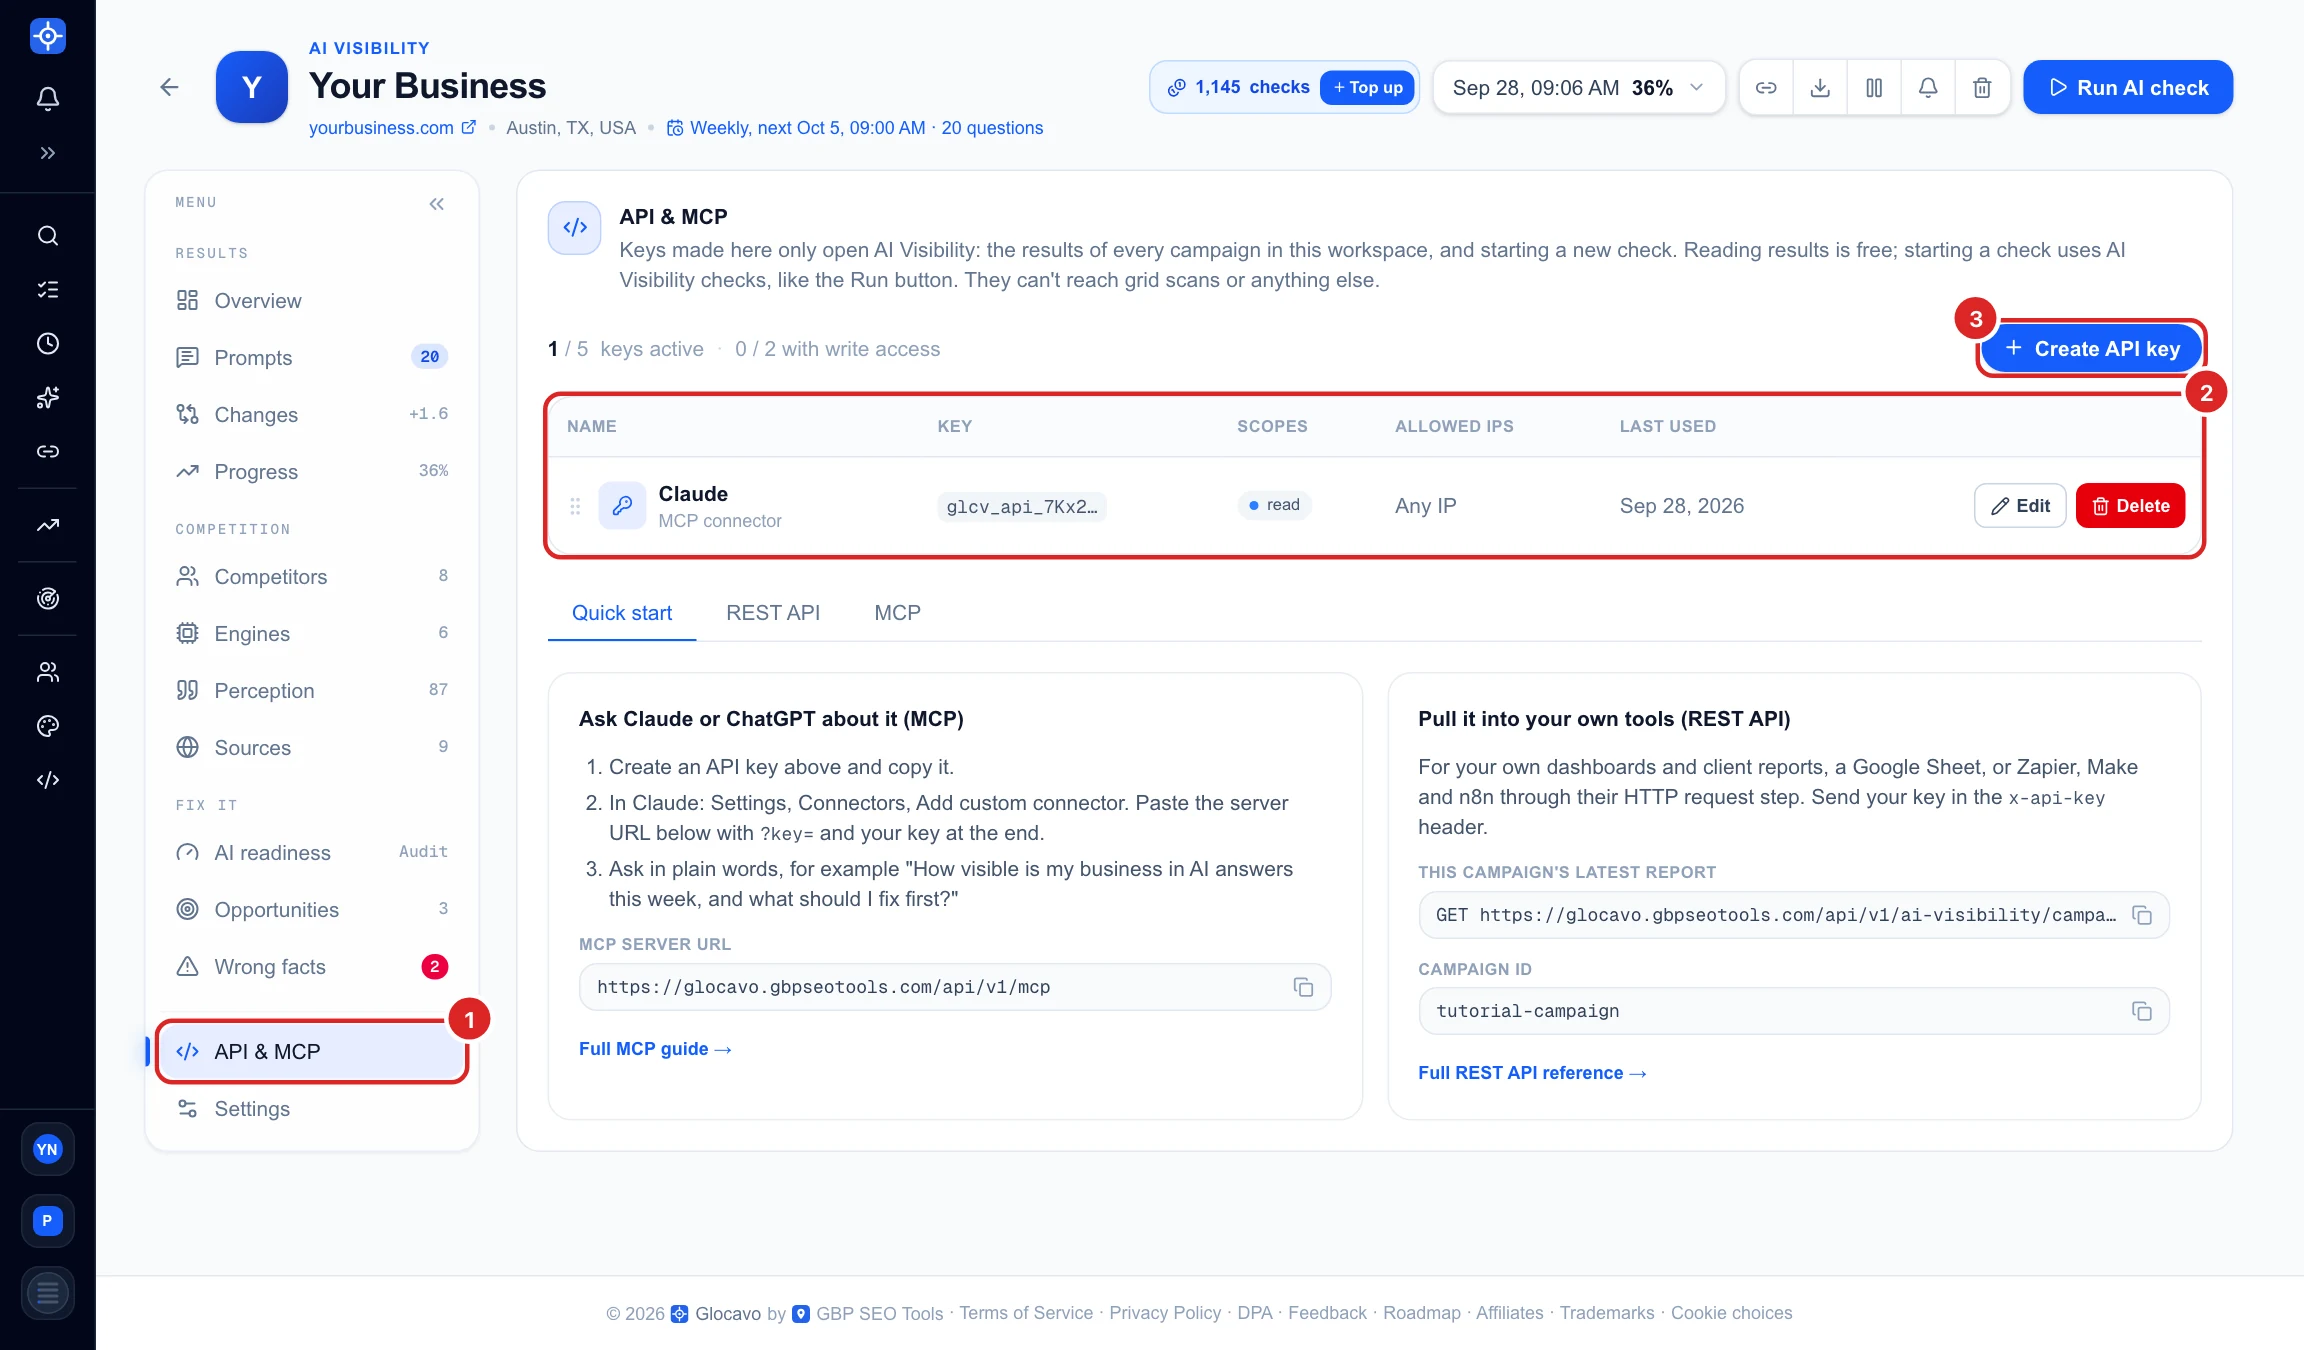This screenshot has width=2304, height=1350.
Task: Click the Create API key button
Action: (2091, 349)
